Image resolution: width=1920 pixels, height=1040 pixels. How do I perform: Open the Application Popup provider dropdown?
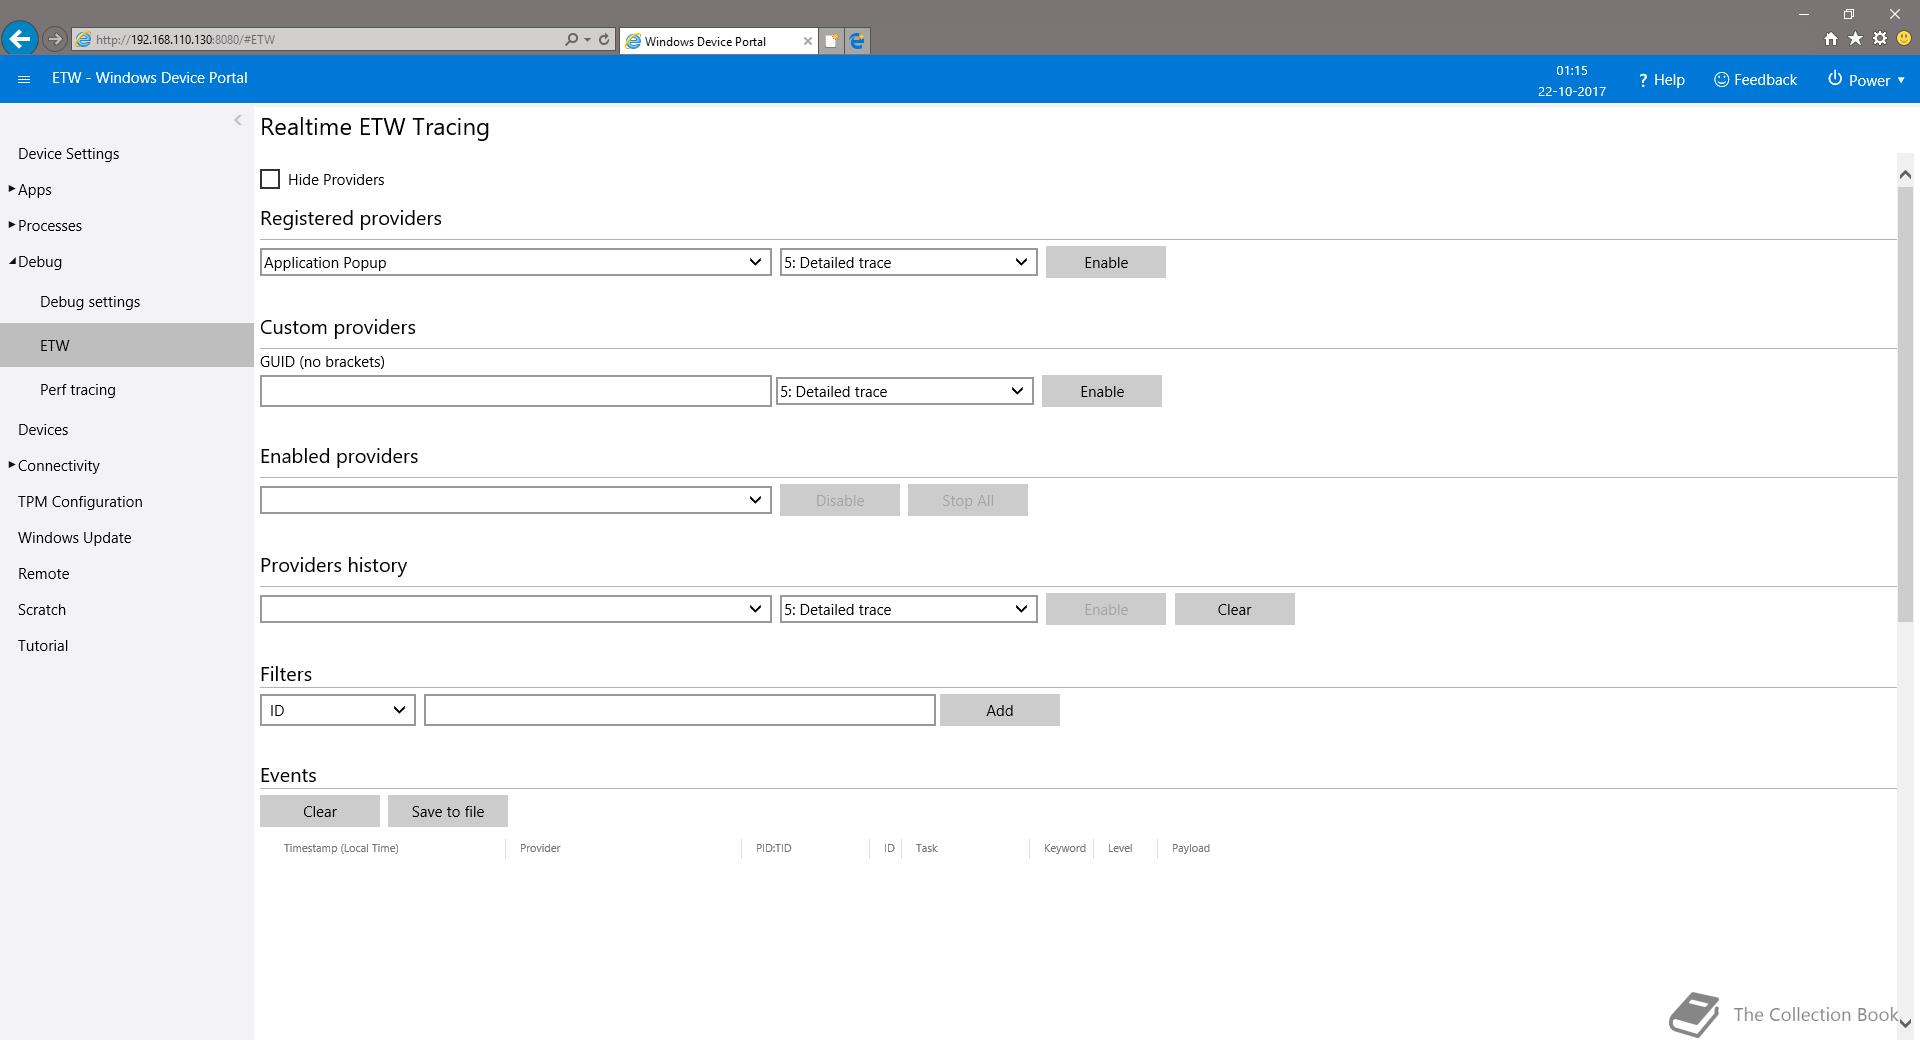tap(515, 262)
